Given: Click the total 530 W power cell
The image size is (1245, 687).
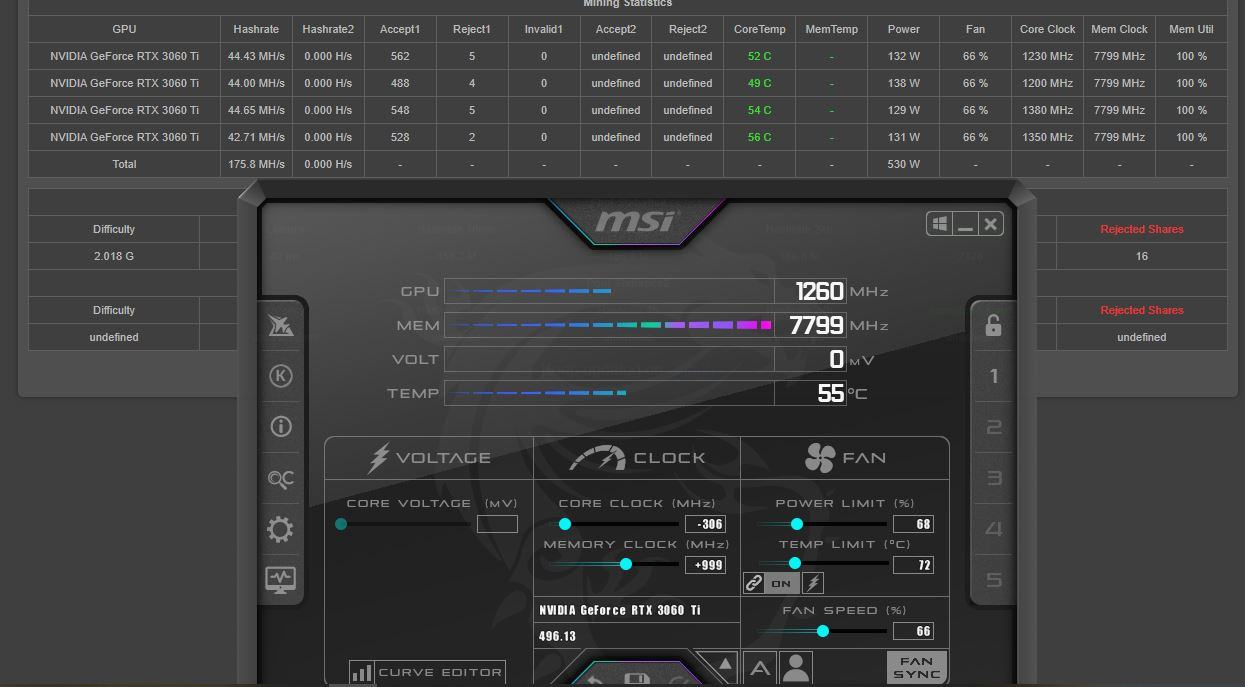Looking at the screenshot, I should [903, 164].
